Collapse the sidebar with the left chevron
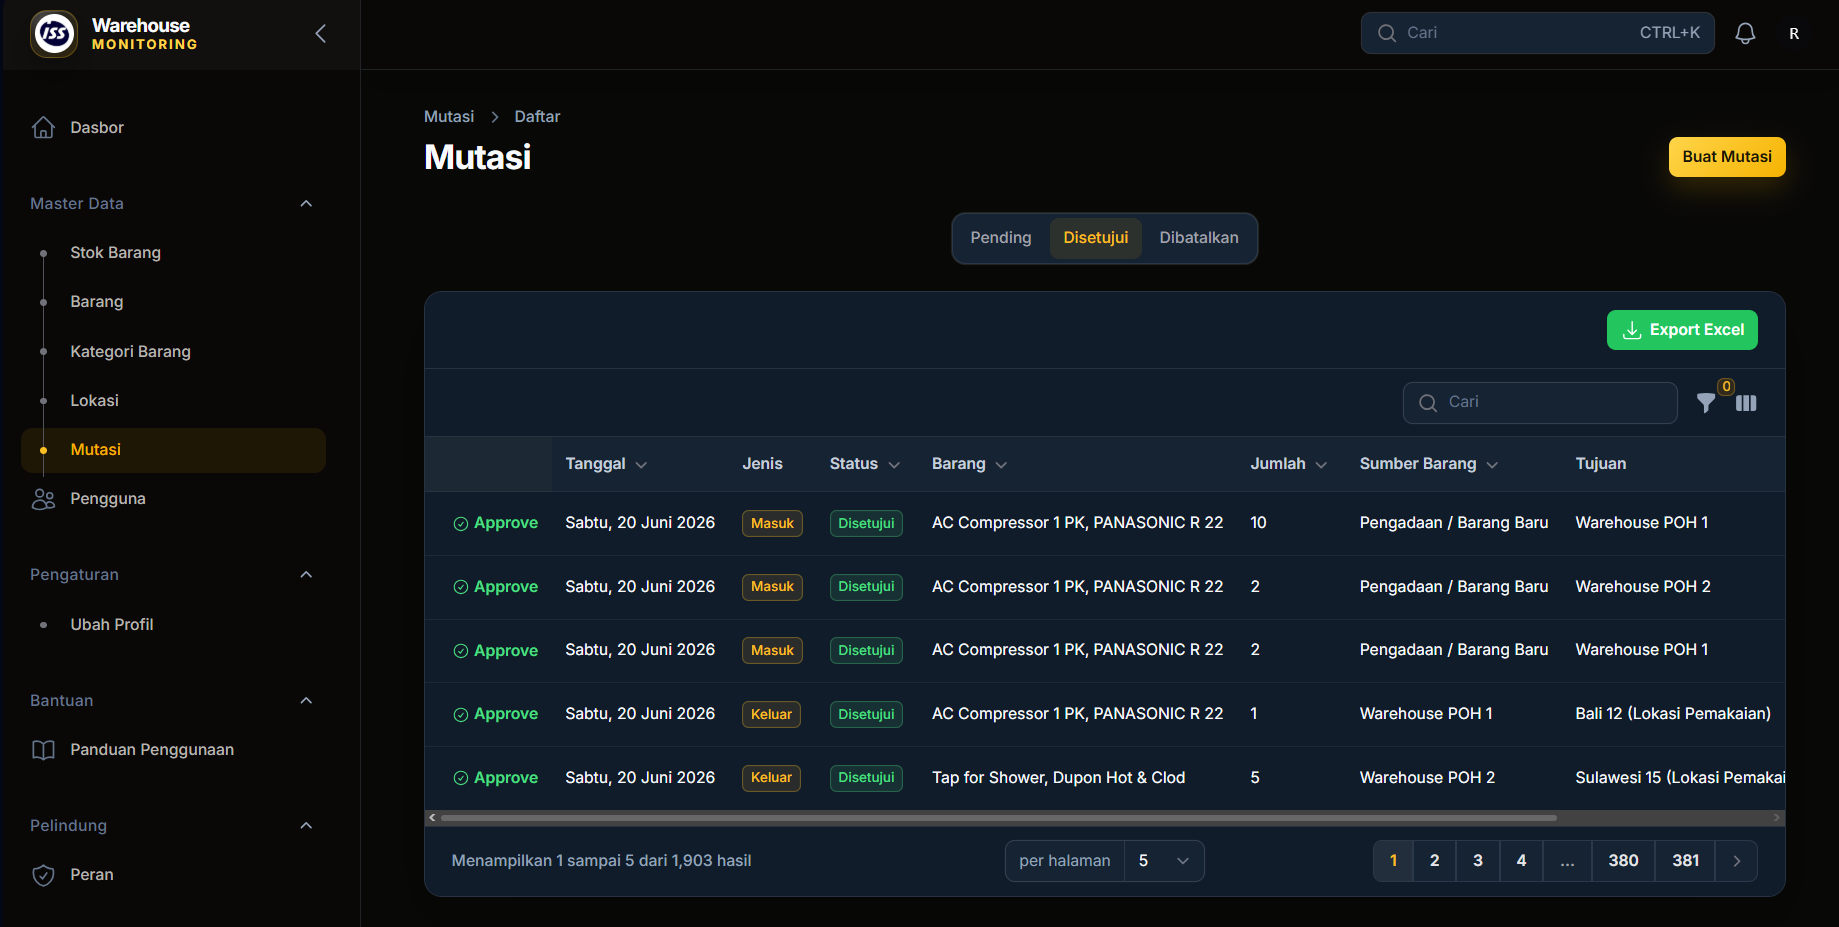The width and height of the screenshot is (1839, 927). click(321, 34)
